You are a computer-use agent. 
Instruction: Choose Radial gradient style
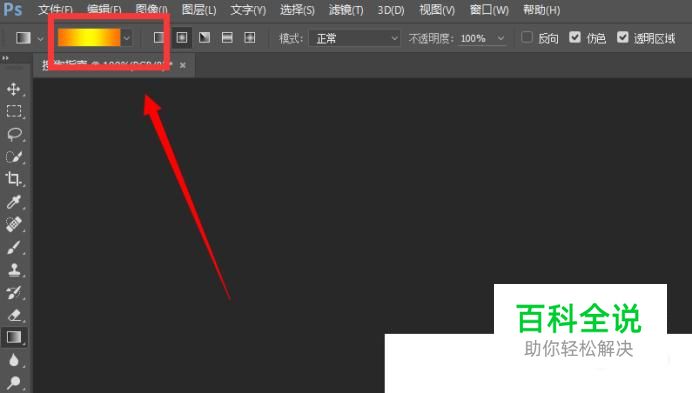click(x=182, y=38)
